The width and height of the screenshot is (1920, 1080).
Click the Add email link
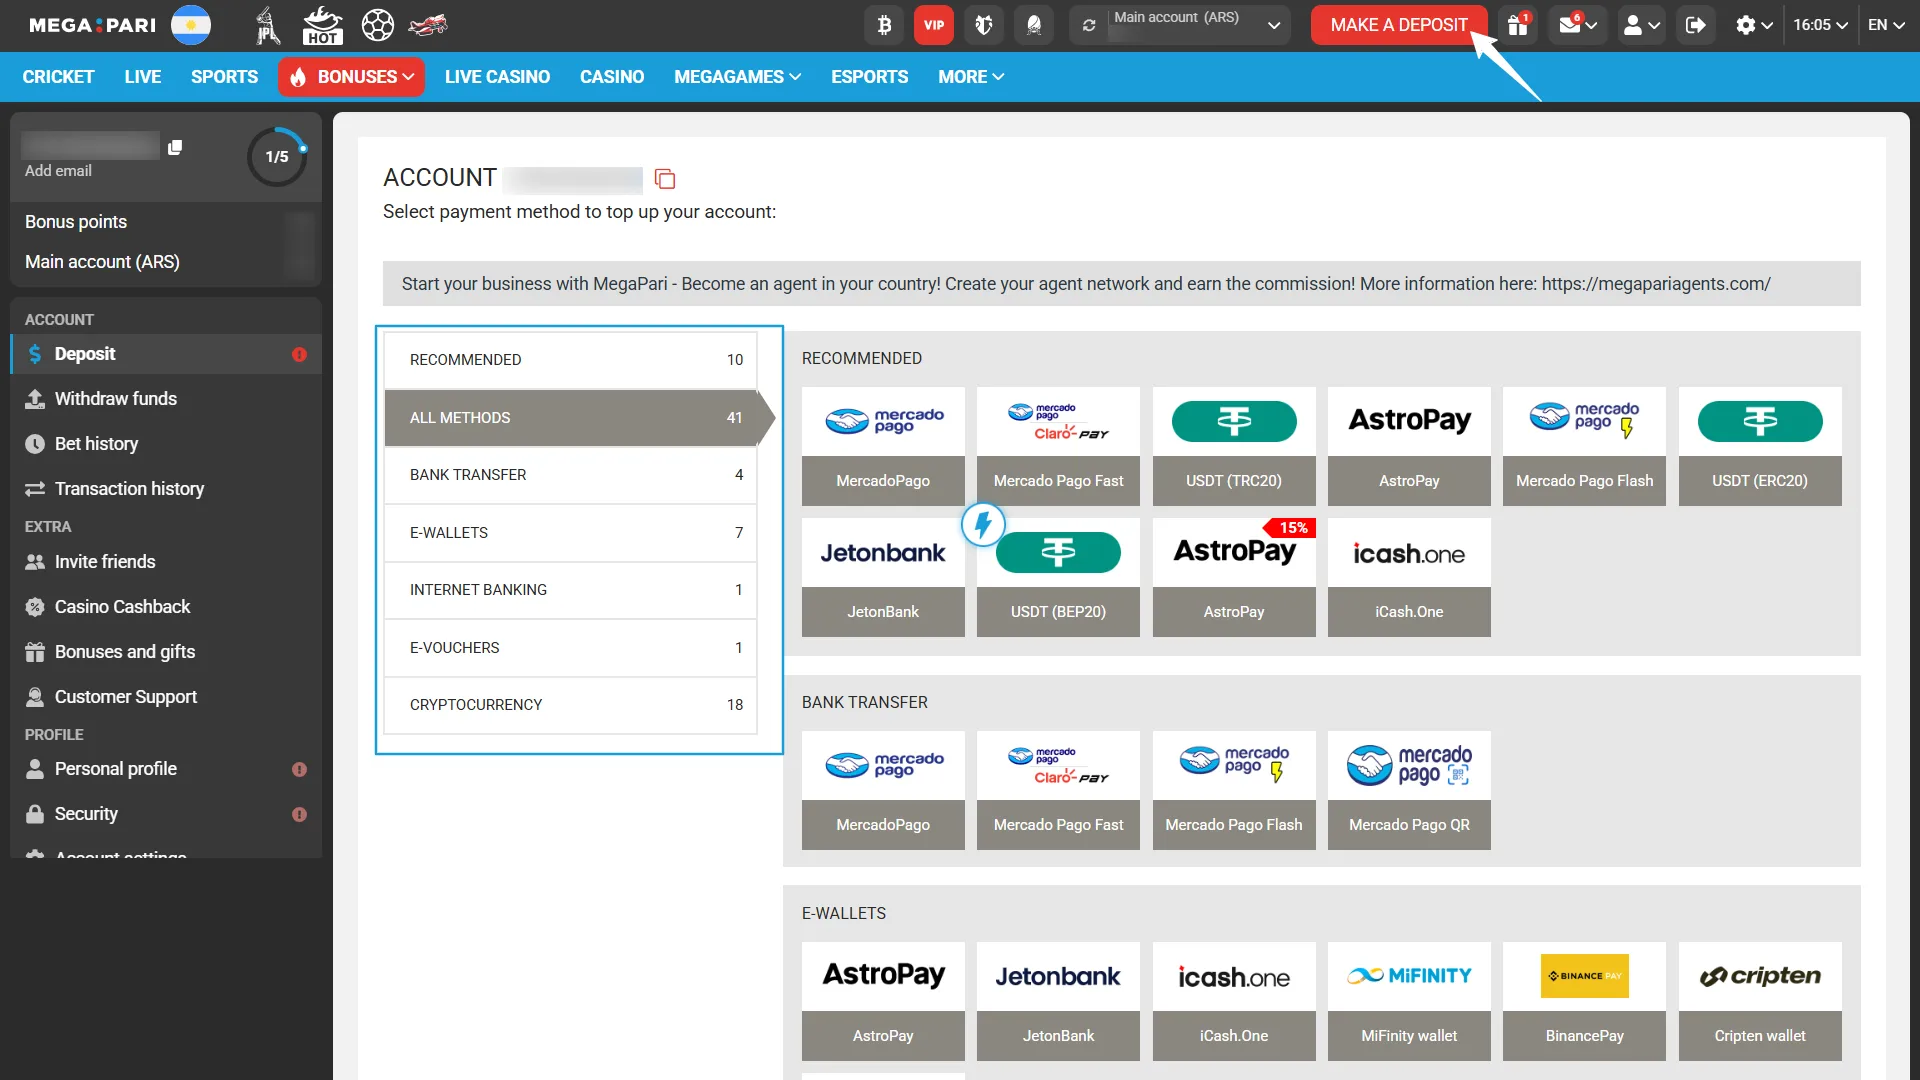click(x=58, y=171)
